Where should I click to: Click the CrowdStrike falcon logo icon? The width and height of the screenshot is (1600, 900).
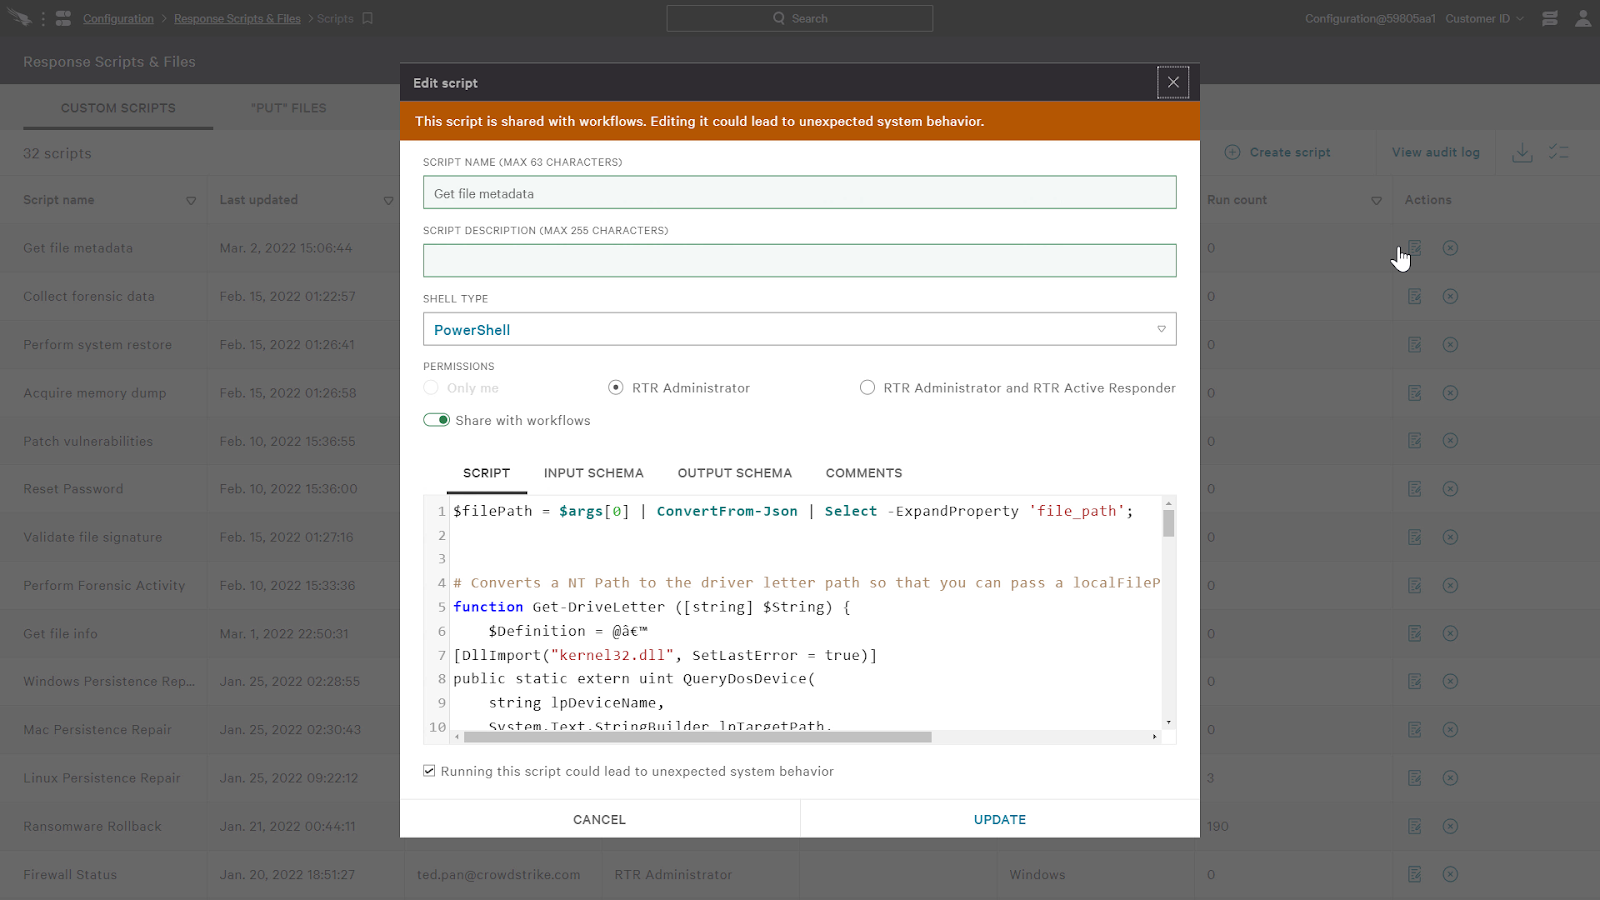point(20,18)
